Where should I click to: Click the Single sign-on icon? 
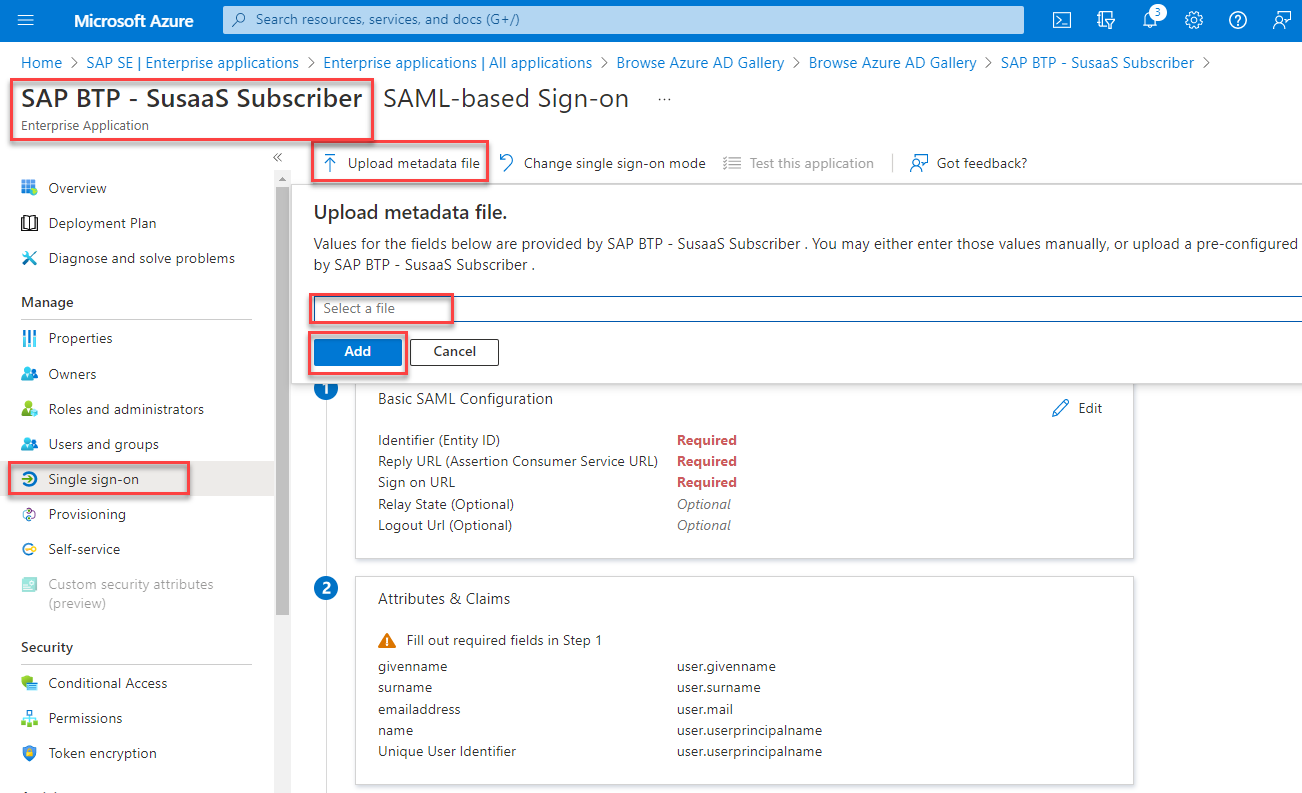[x=29, y=479]
